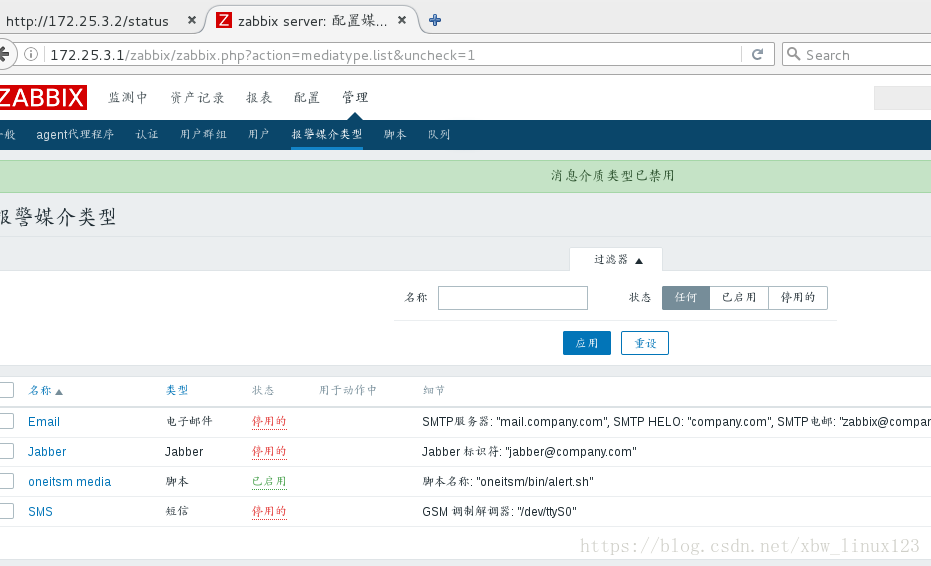Go to 用户 submenu
Screen dimensions: 931x566
[258, 134]
